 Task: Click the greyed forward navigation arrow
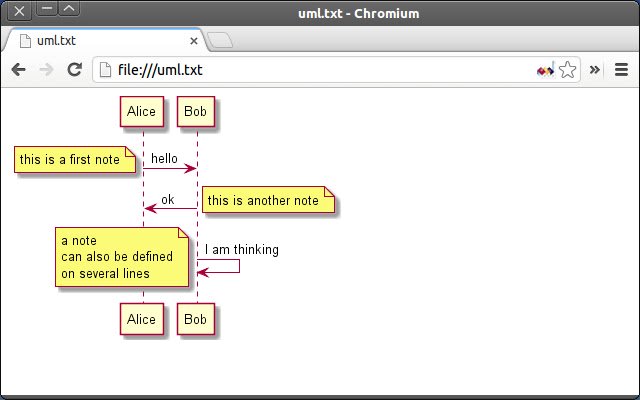pos(47,70)
